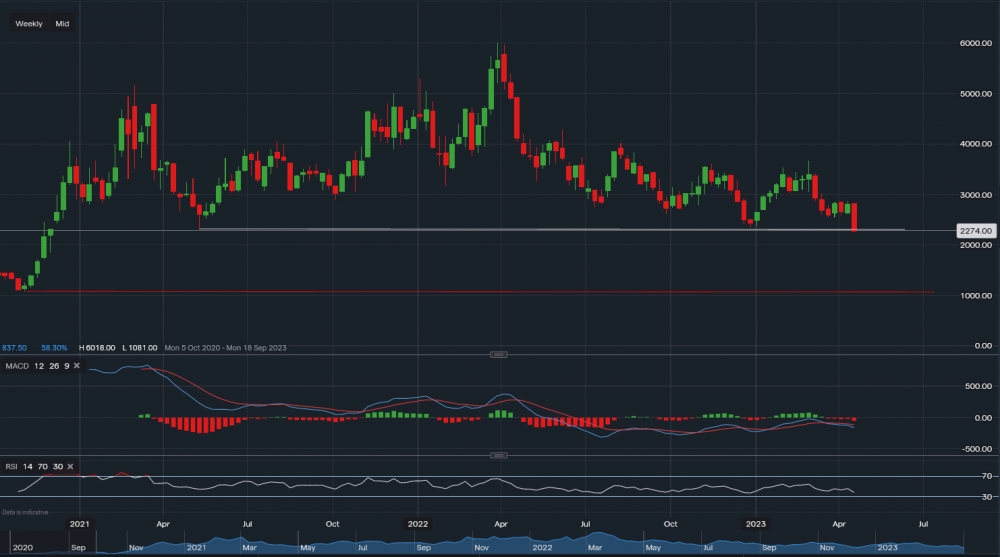Click the 6000.00 price axis label
Image resolution: width=1000 pixels, height=557 pixels.
[x=975, y=43]
